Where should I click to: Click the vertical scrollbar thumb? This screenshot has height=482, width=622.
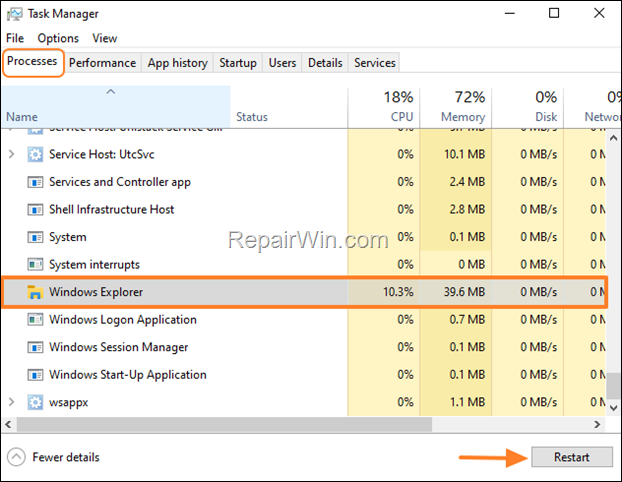point(614,385)
